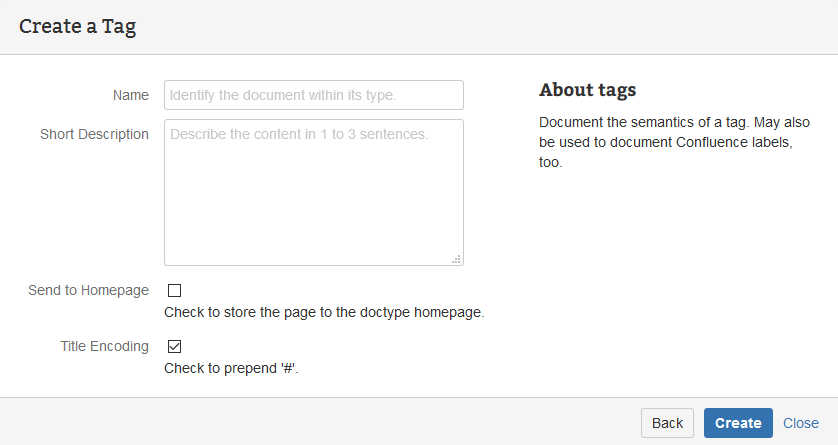
Task: Click the Close link
Action: point(800,423)
